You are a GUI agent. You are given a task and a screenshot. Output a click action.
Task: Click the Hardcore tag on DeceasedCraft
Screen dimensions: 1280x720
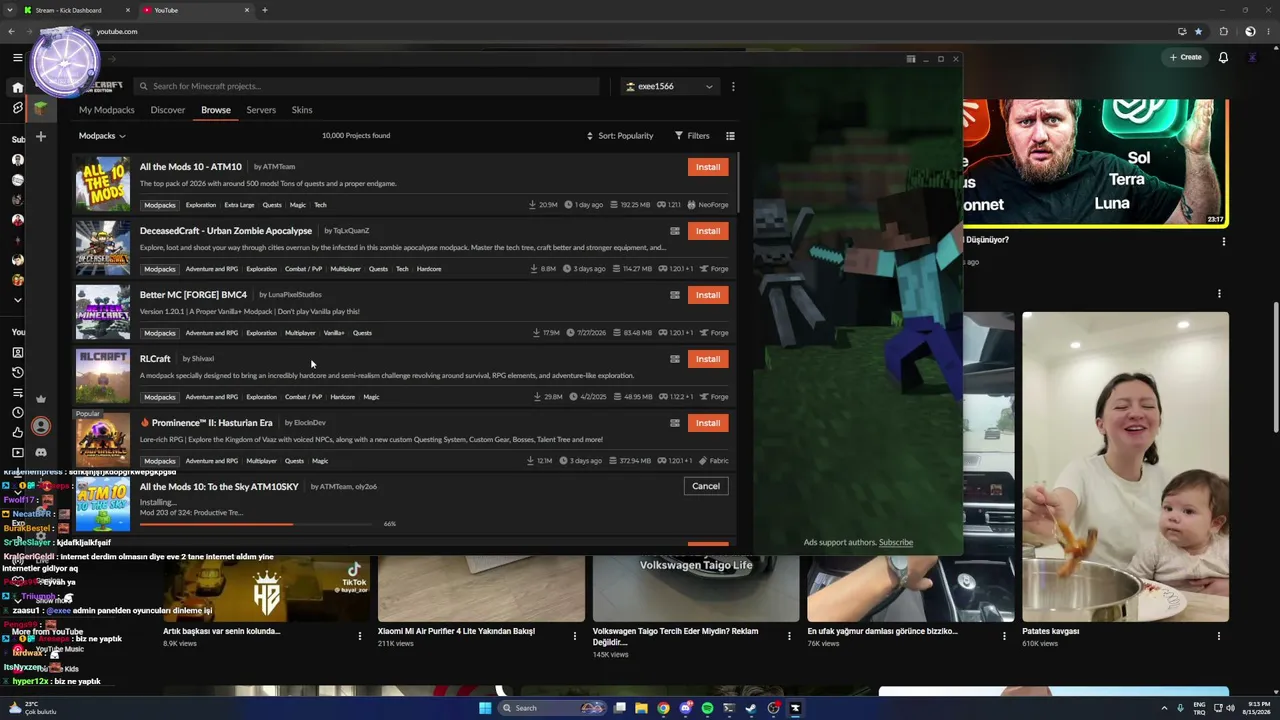[x=429, y=269]
